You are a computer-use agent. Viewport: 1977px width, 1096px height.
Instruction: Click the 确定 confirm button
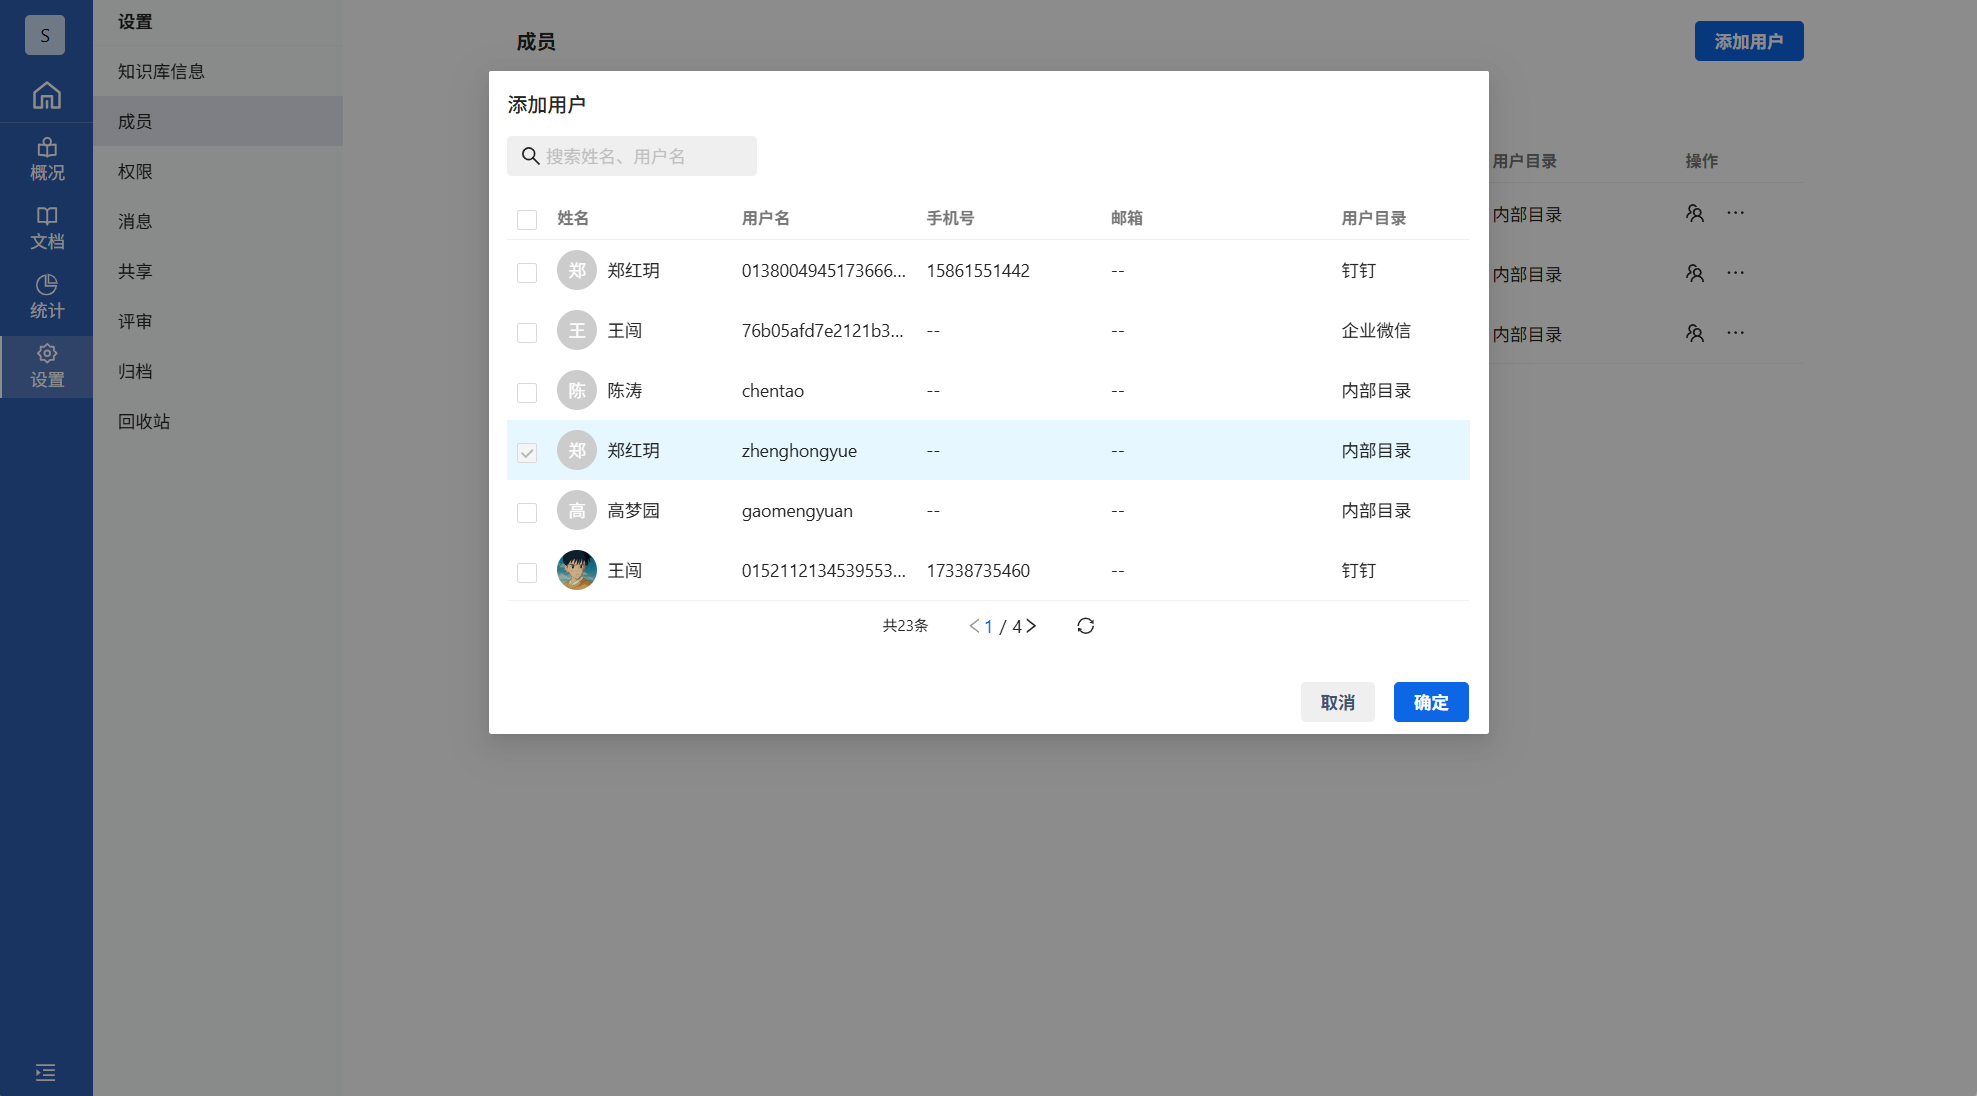[1430, 702]
